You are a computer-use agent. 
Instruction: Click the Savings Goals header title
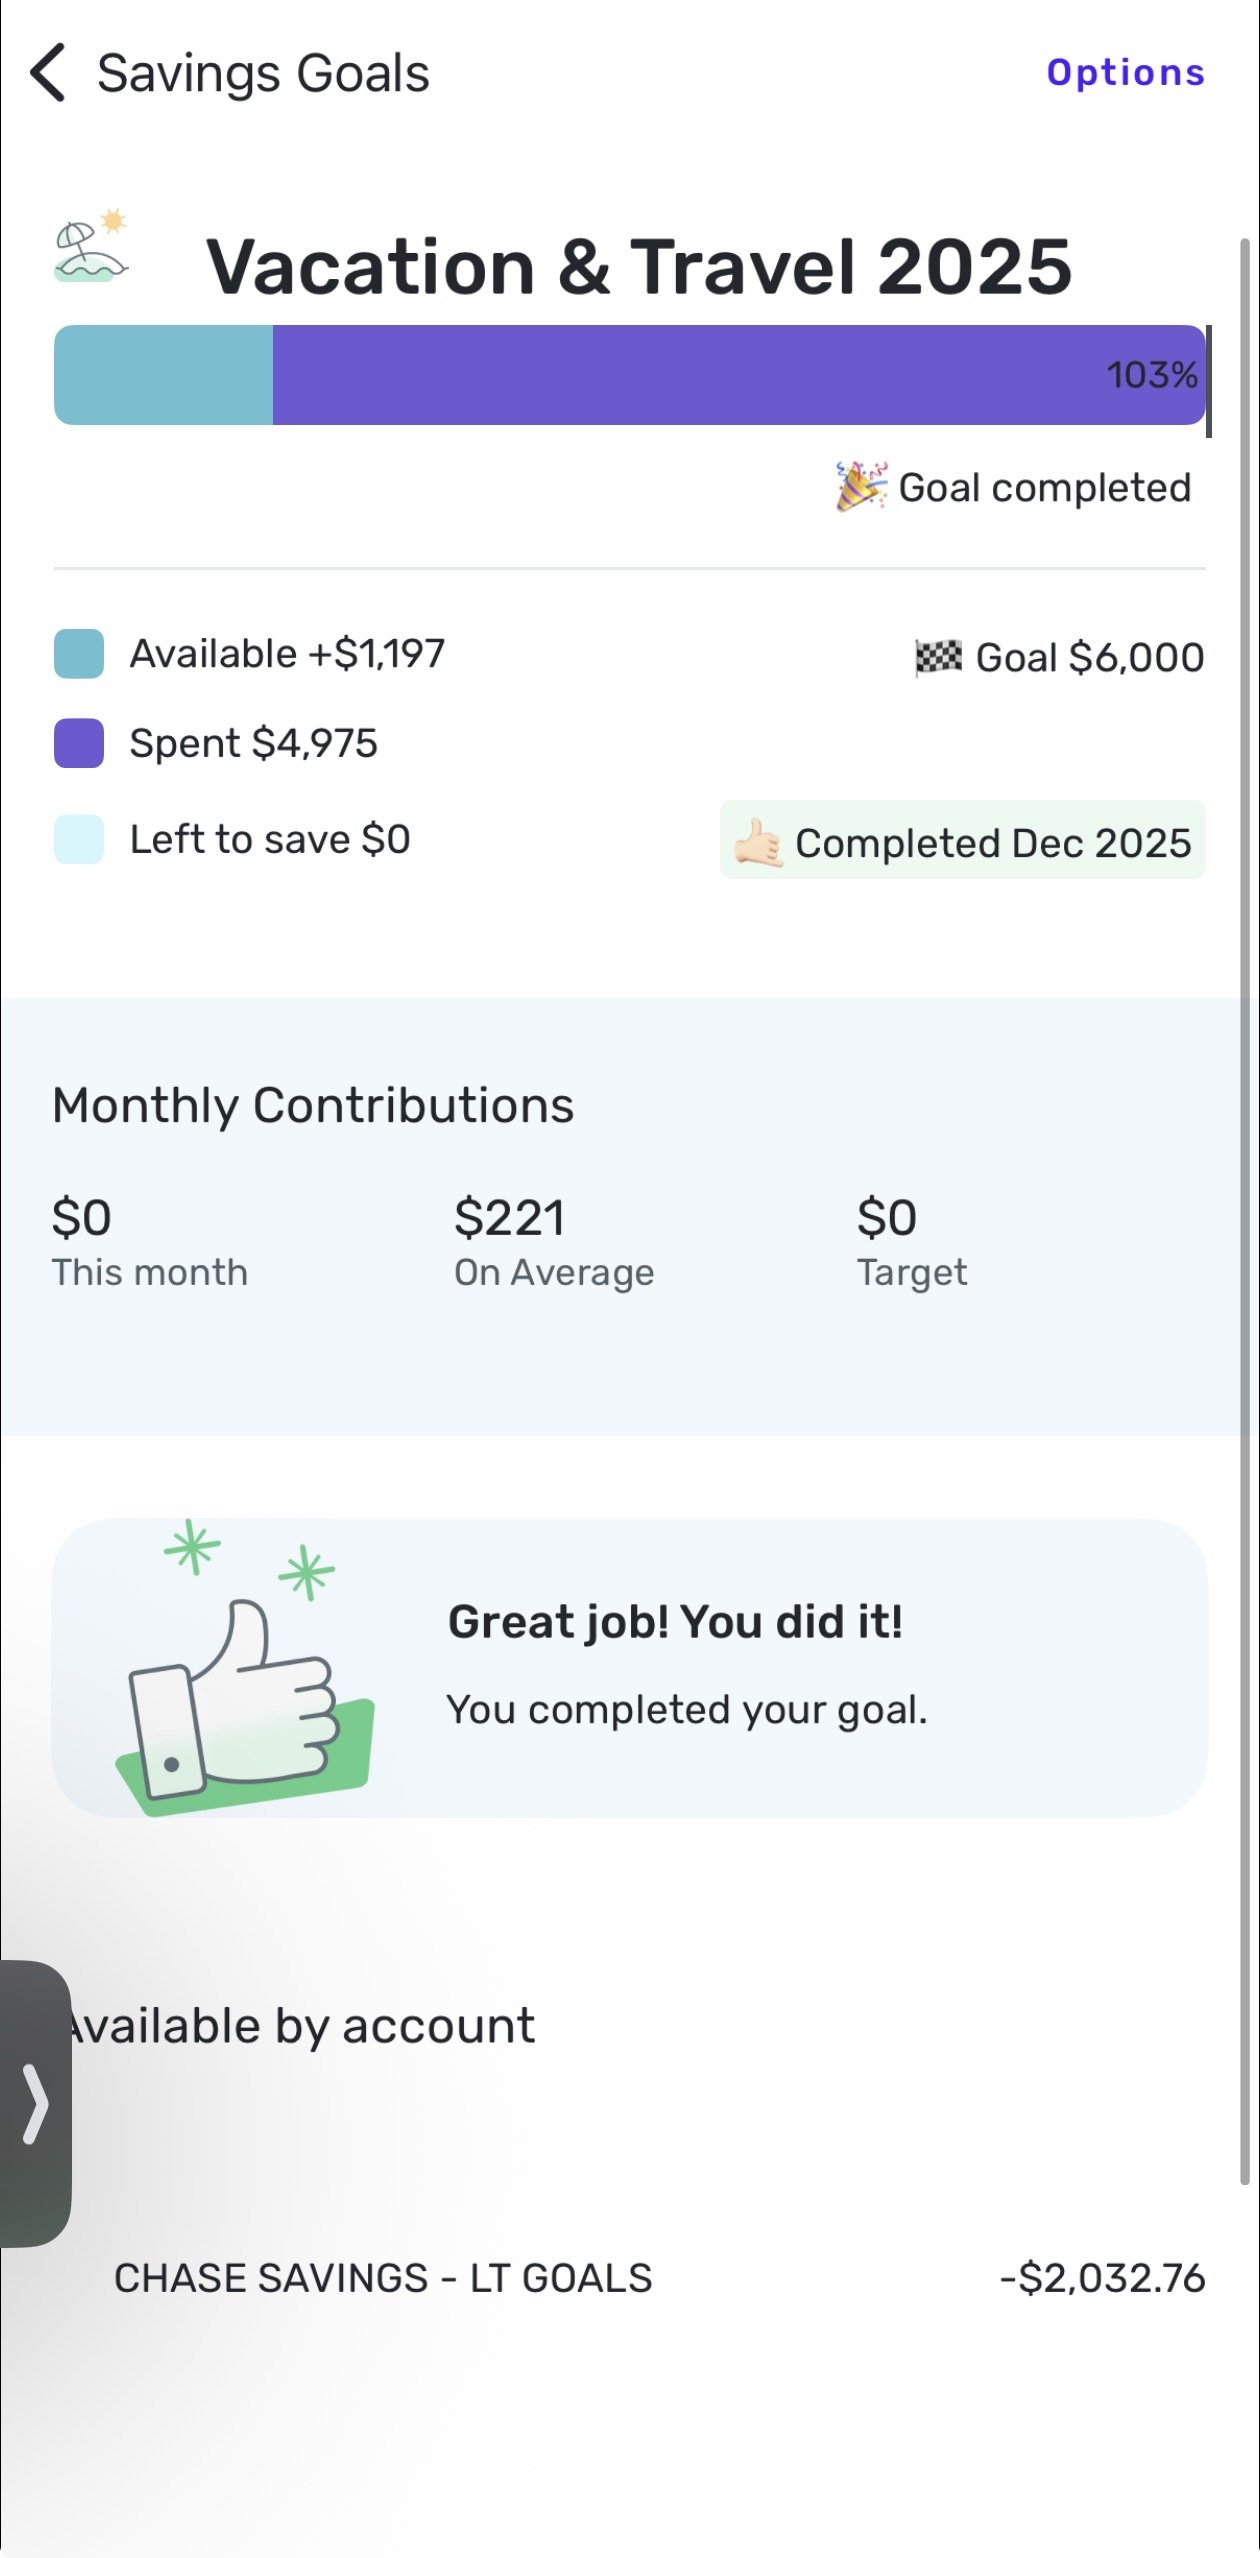coord(263,73)
